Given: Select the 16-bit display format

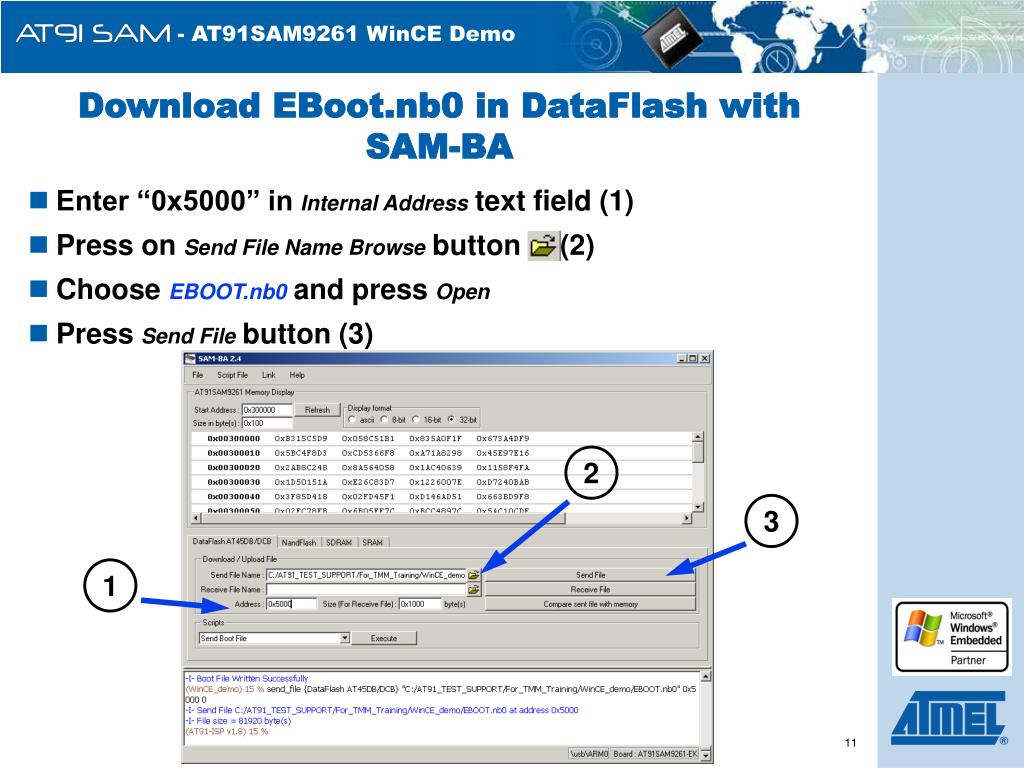Looking at the screenshot, I should (x=415, y=420).
